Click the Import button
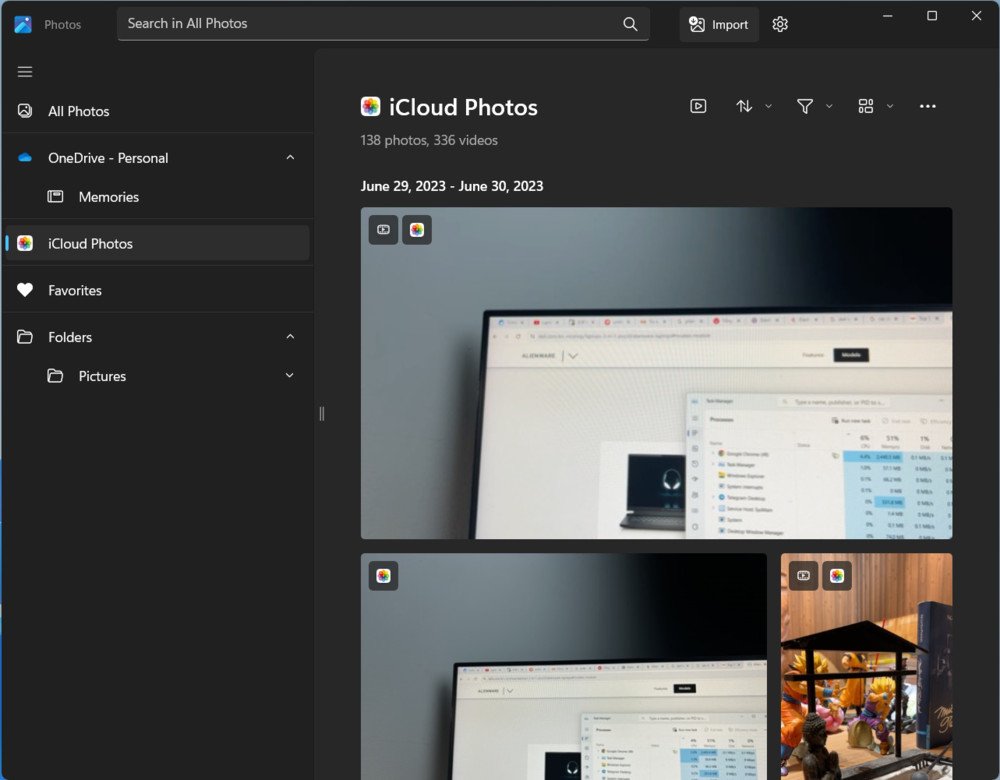The height and width of the screenshot is (780, 1000). point(719,24)
